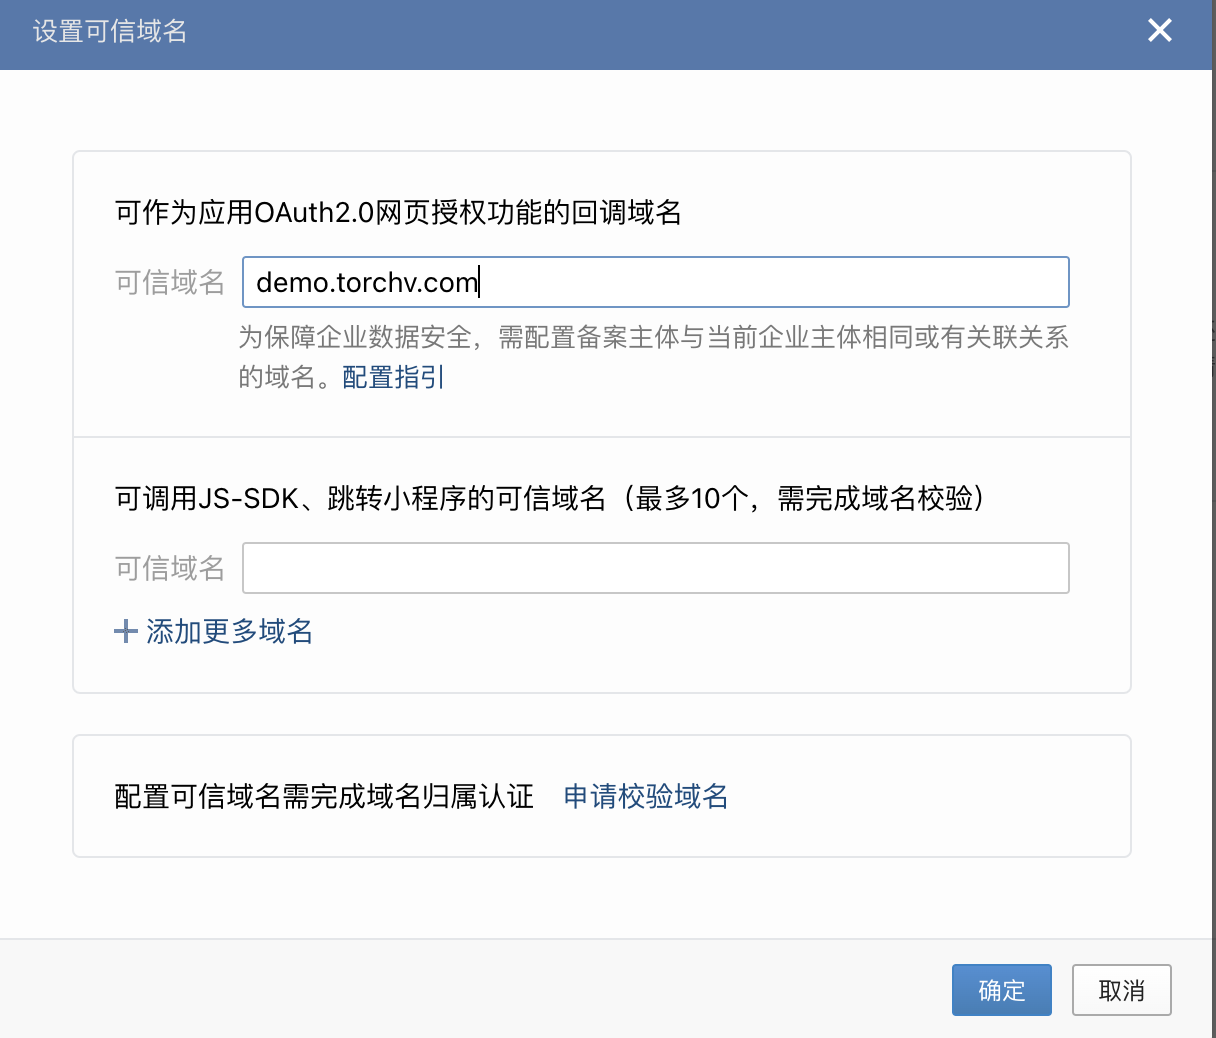The width and height of the screenshot is (1216, 1038).
Task: Select heading 可作为应用OAuth2.0网页授权功能的回调域名
Action: point(398,212)
